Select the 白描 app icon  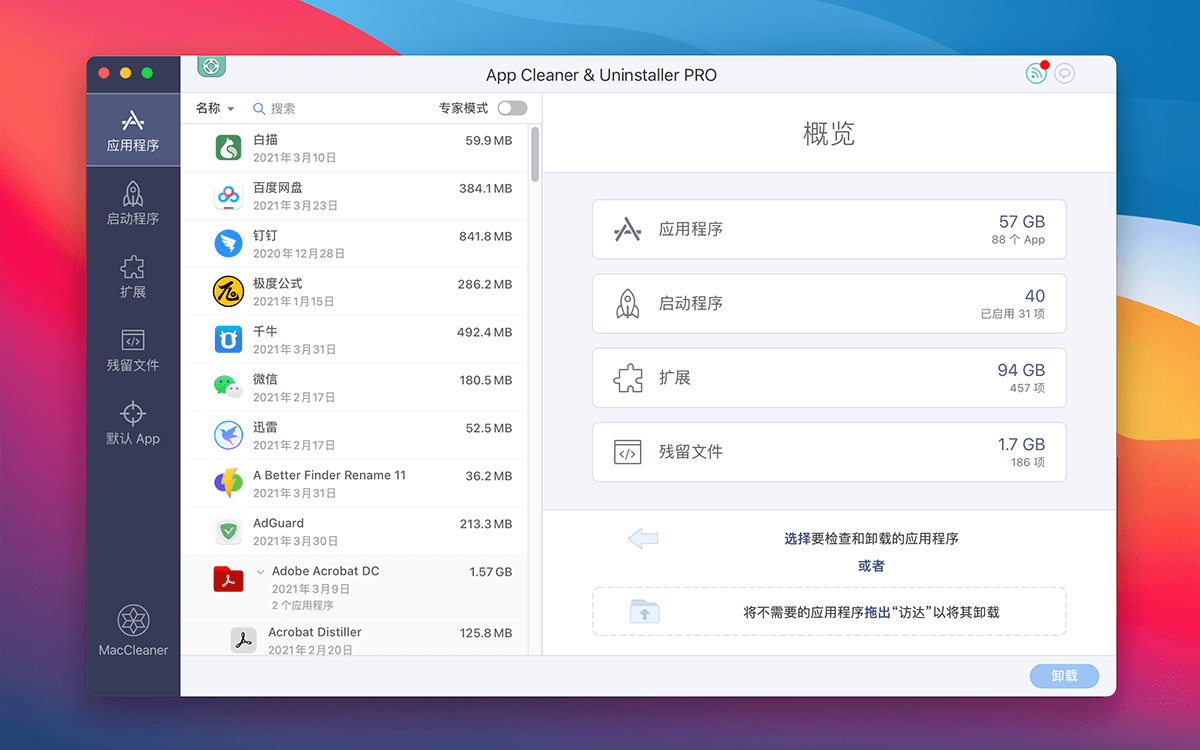coord(229,148)
